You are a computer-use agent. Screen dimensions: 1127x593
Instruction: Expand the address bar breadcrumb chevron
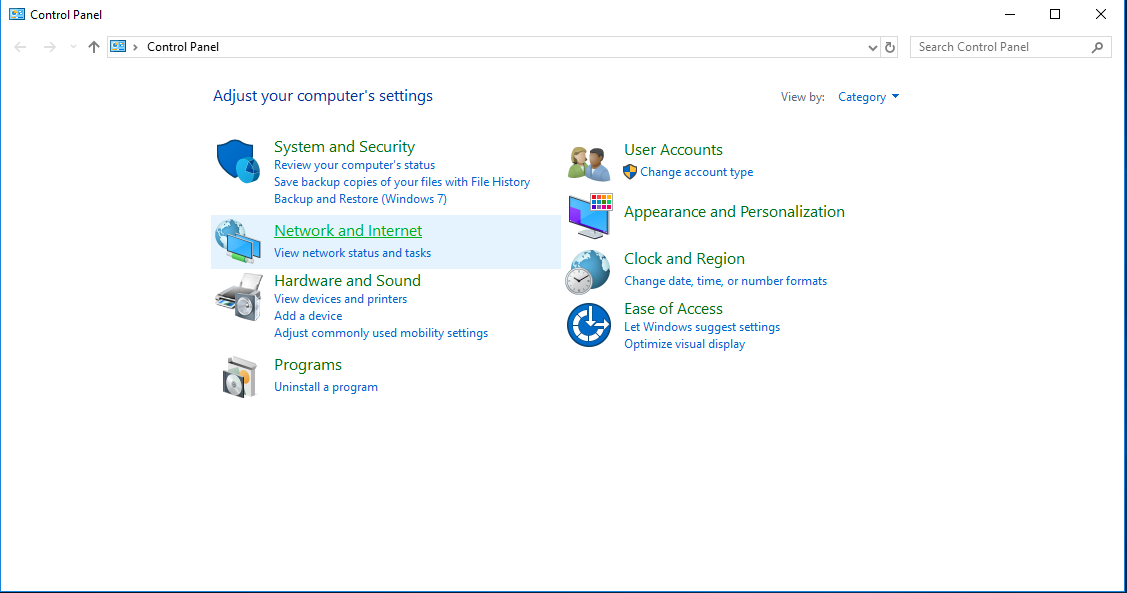coord(137,46)
